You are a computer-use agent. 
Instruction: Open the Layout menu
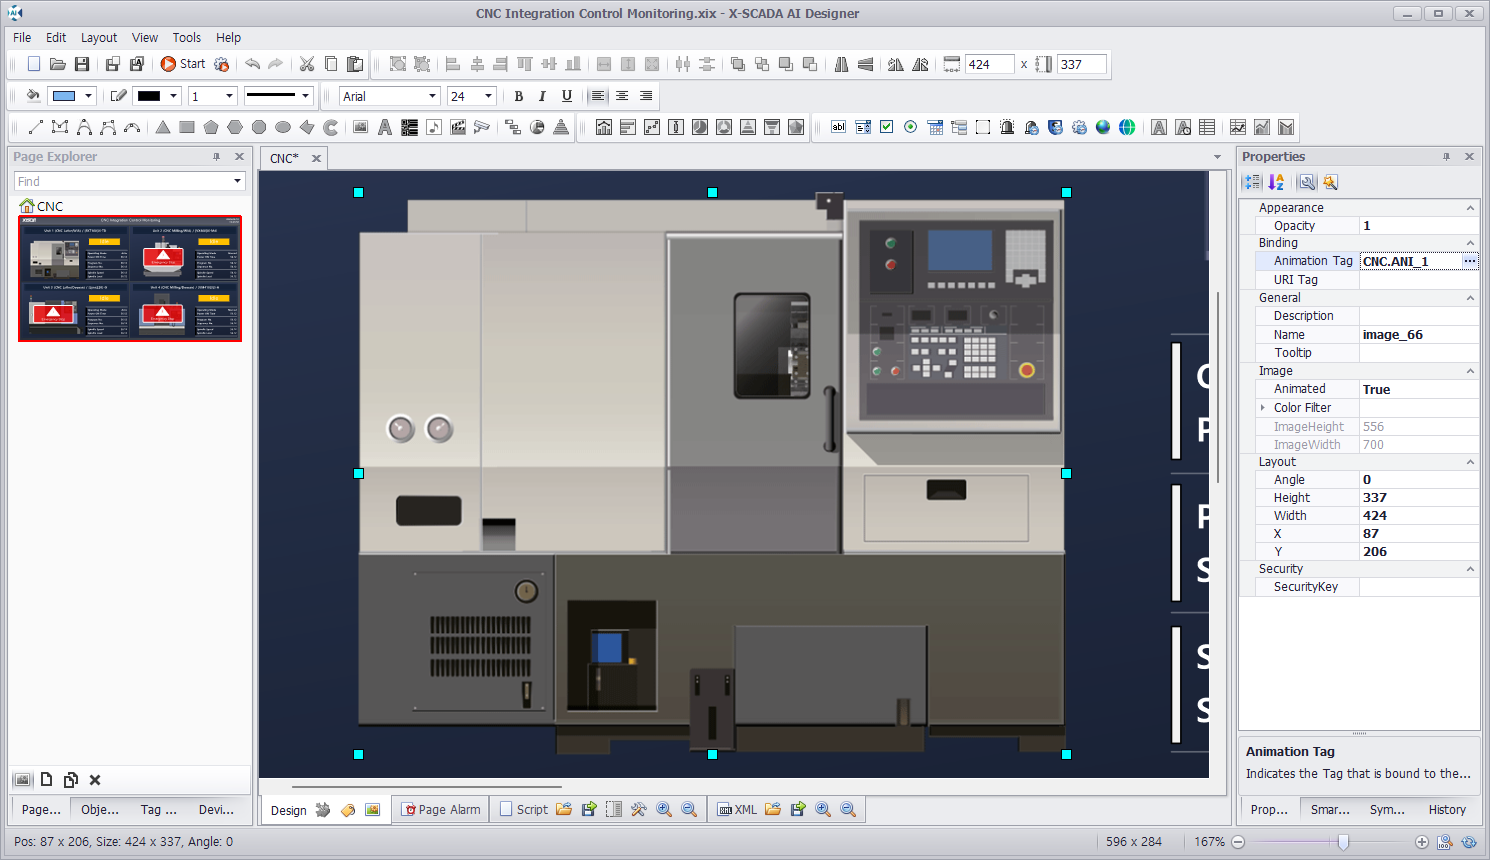click(x=99, y=38)
